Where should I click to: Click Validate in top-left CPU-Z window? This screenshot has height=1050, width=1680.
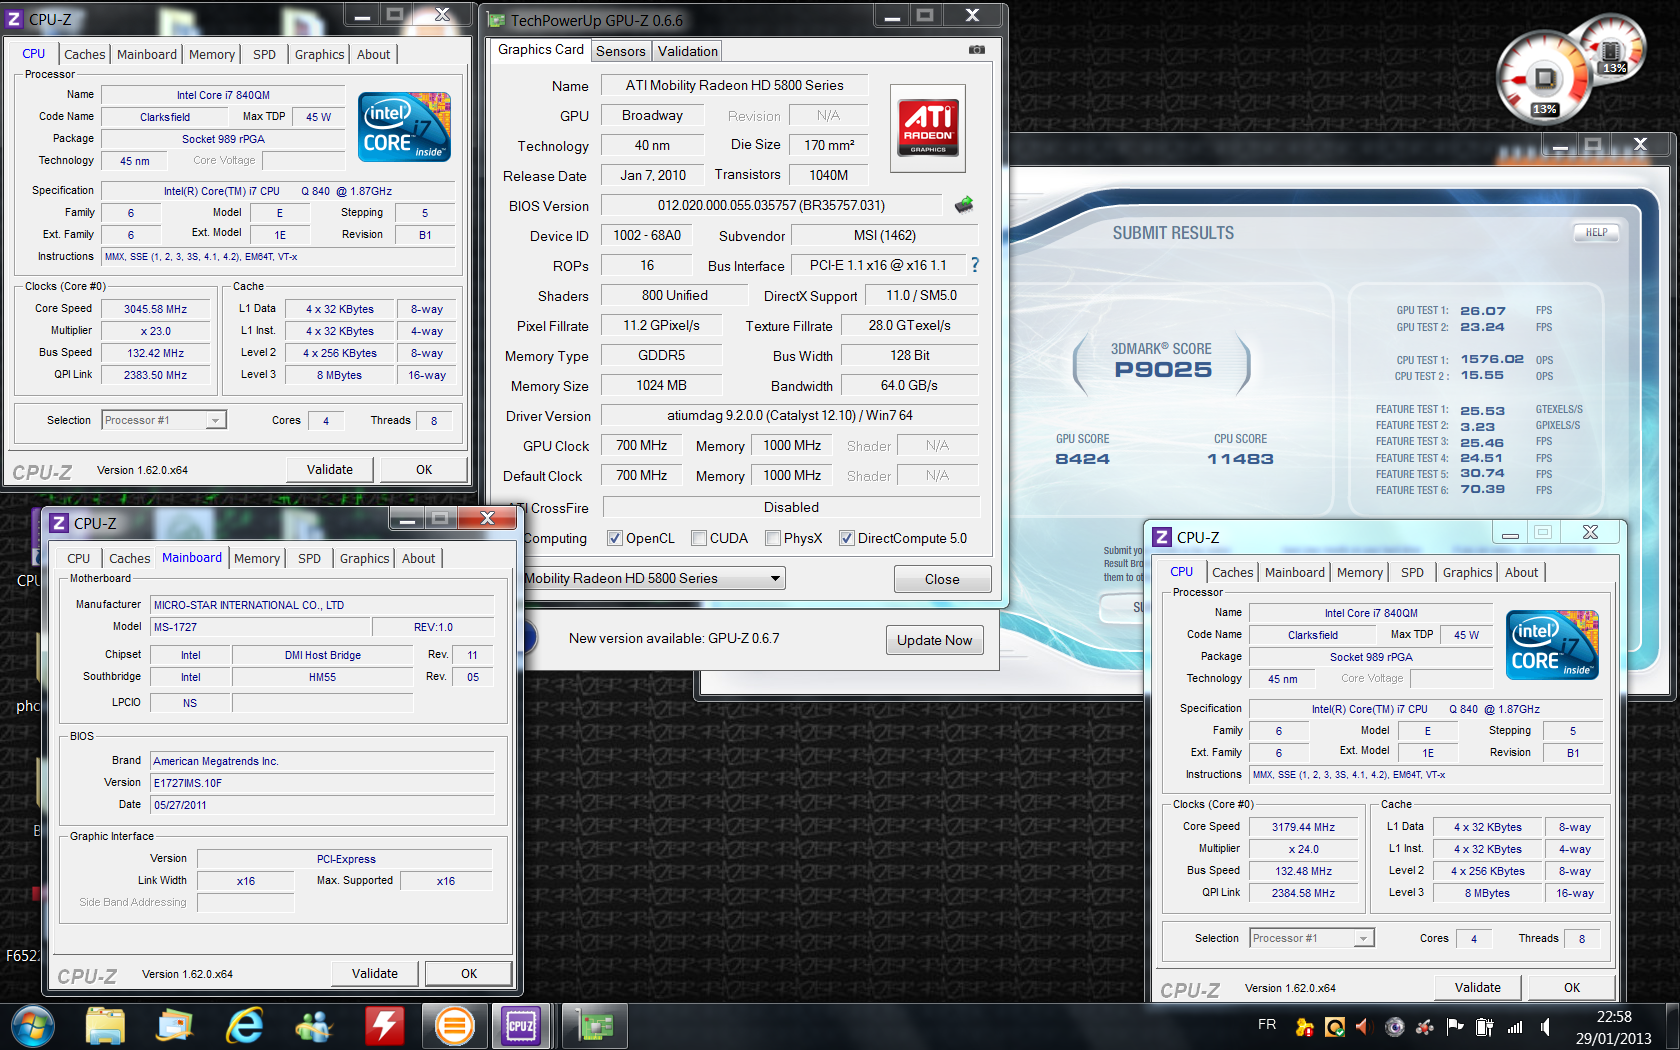click(x=330, y=469)
